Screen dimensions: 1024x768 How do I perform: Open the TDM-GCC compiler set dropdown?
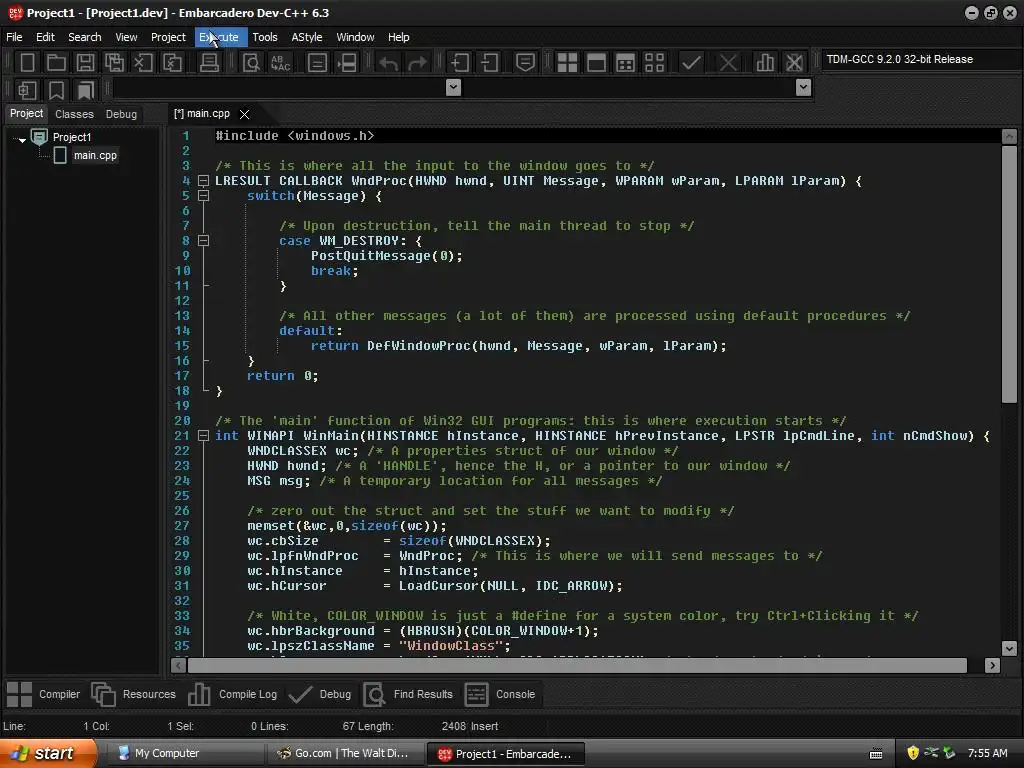pos(921,59)
